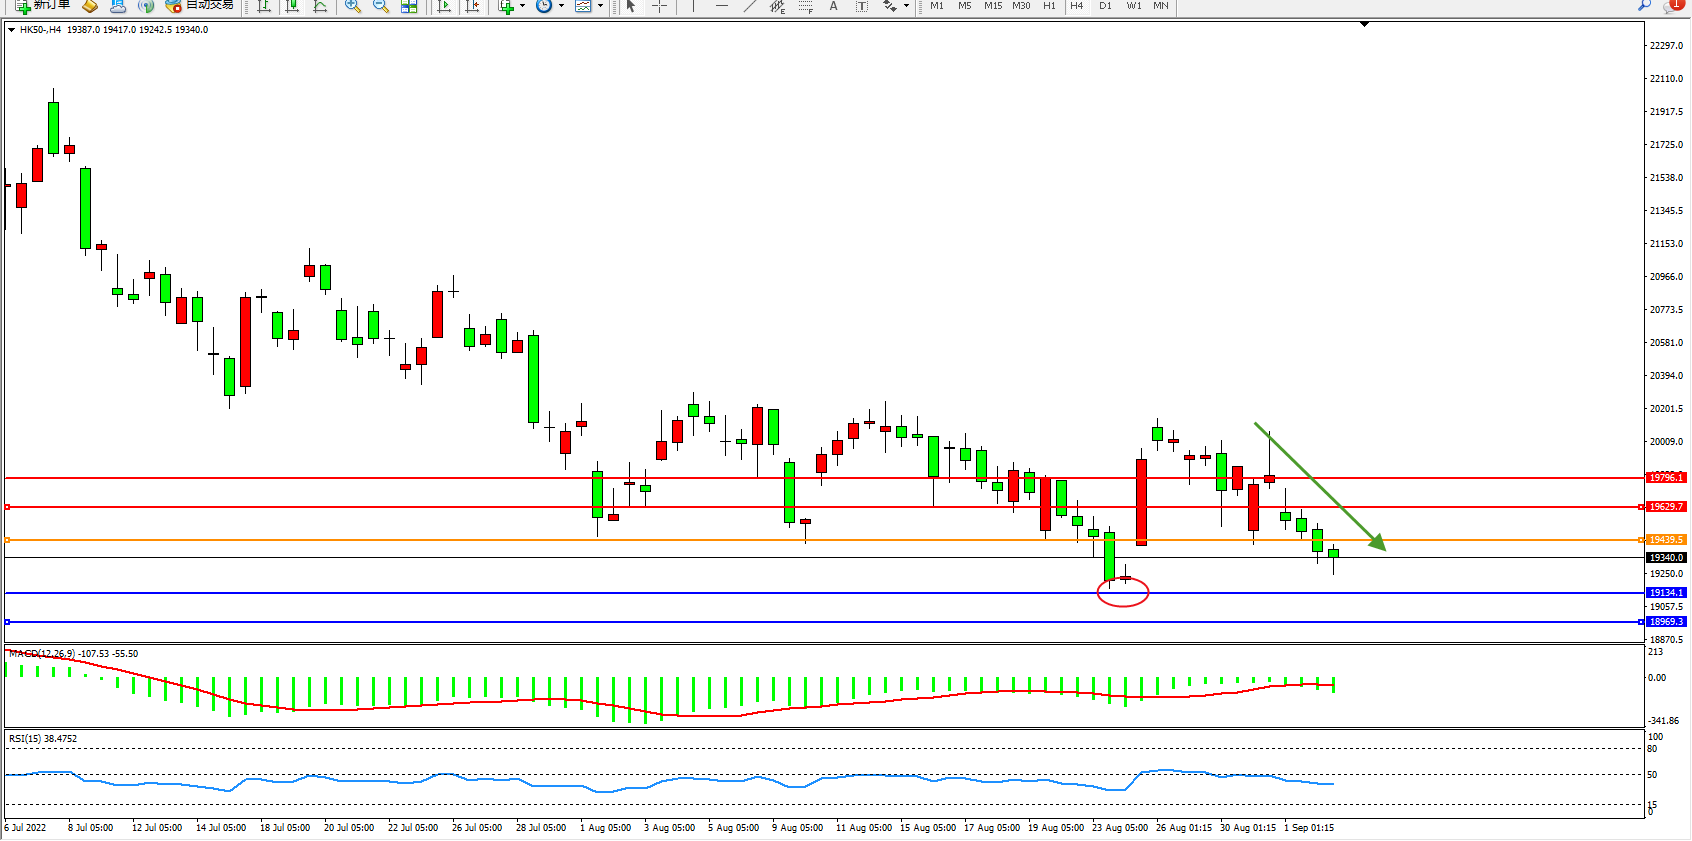The height and width of the screenshot is (841, 1692).
Task: Toggle the AutoTrading button
Action: click(x=200, y=5)
